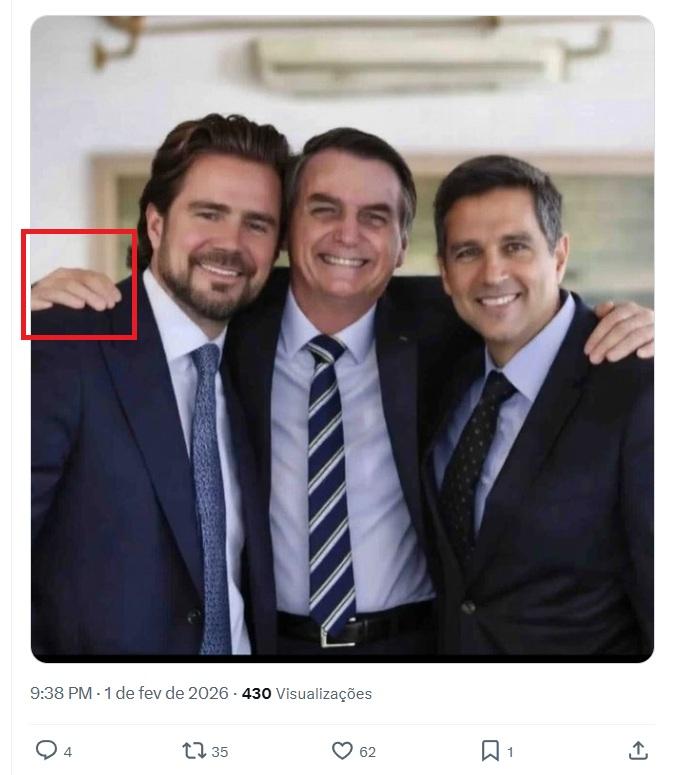This screenshot has height=775, width=673.
Task: View the 430 Visualizações analytics
Action: click(x=257, y=693)
